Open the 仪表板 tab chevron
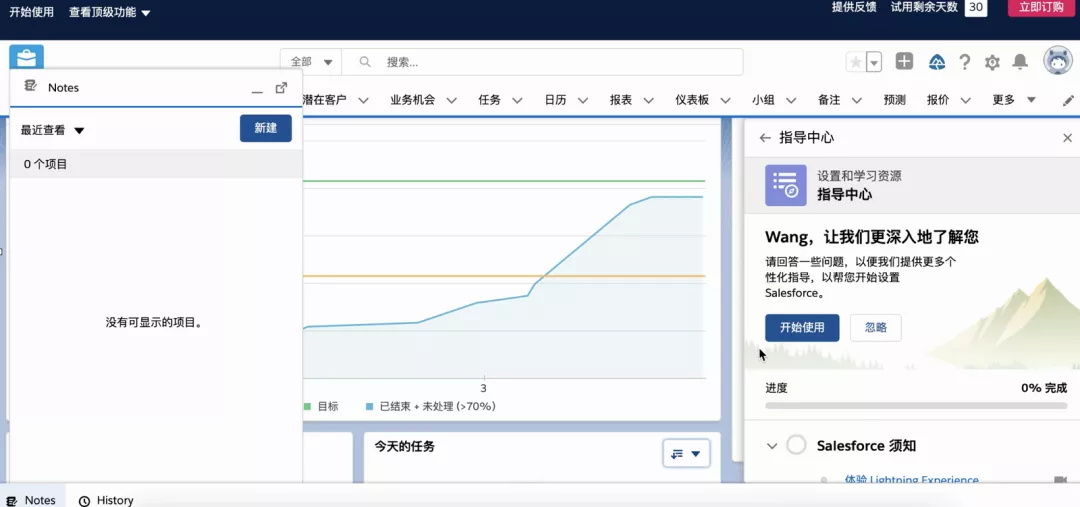 726,101
